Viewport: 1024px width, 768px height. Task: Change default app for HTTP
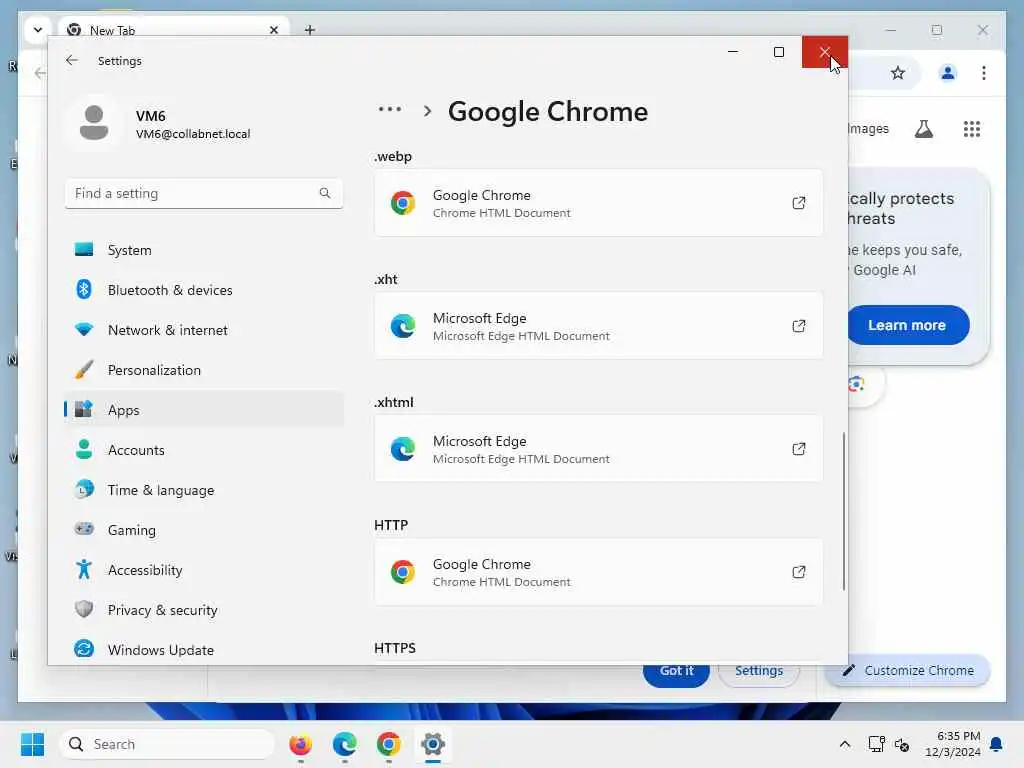click(x=598, y=572)
